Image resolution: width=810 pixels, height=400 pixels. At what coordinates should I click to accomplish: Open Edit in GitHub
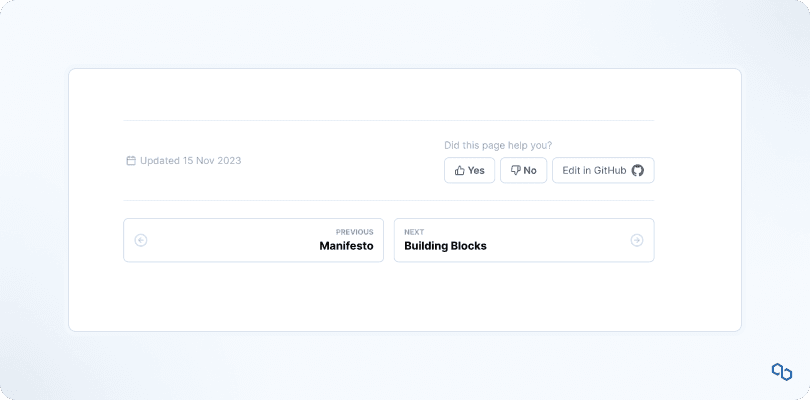(x=603, y=170)
